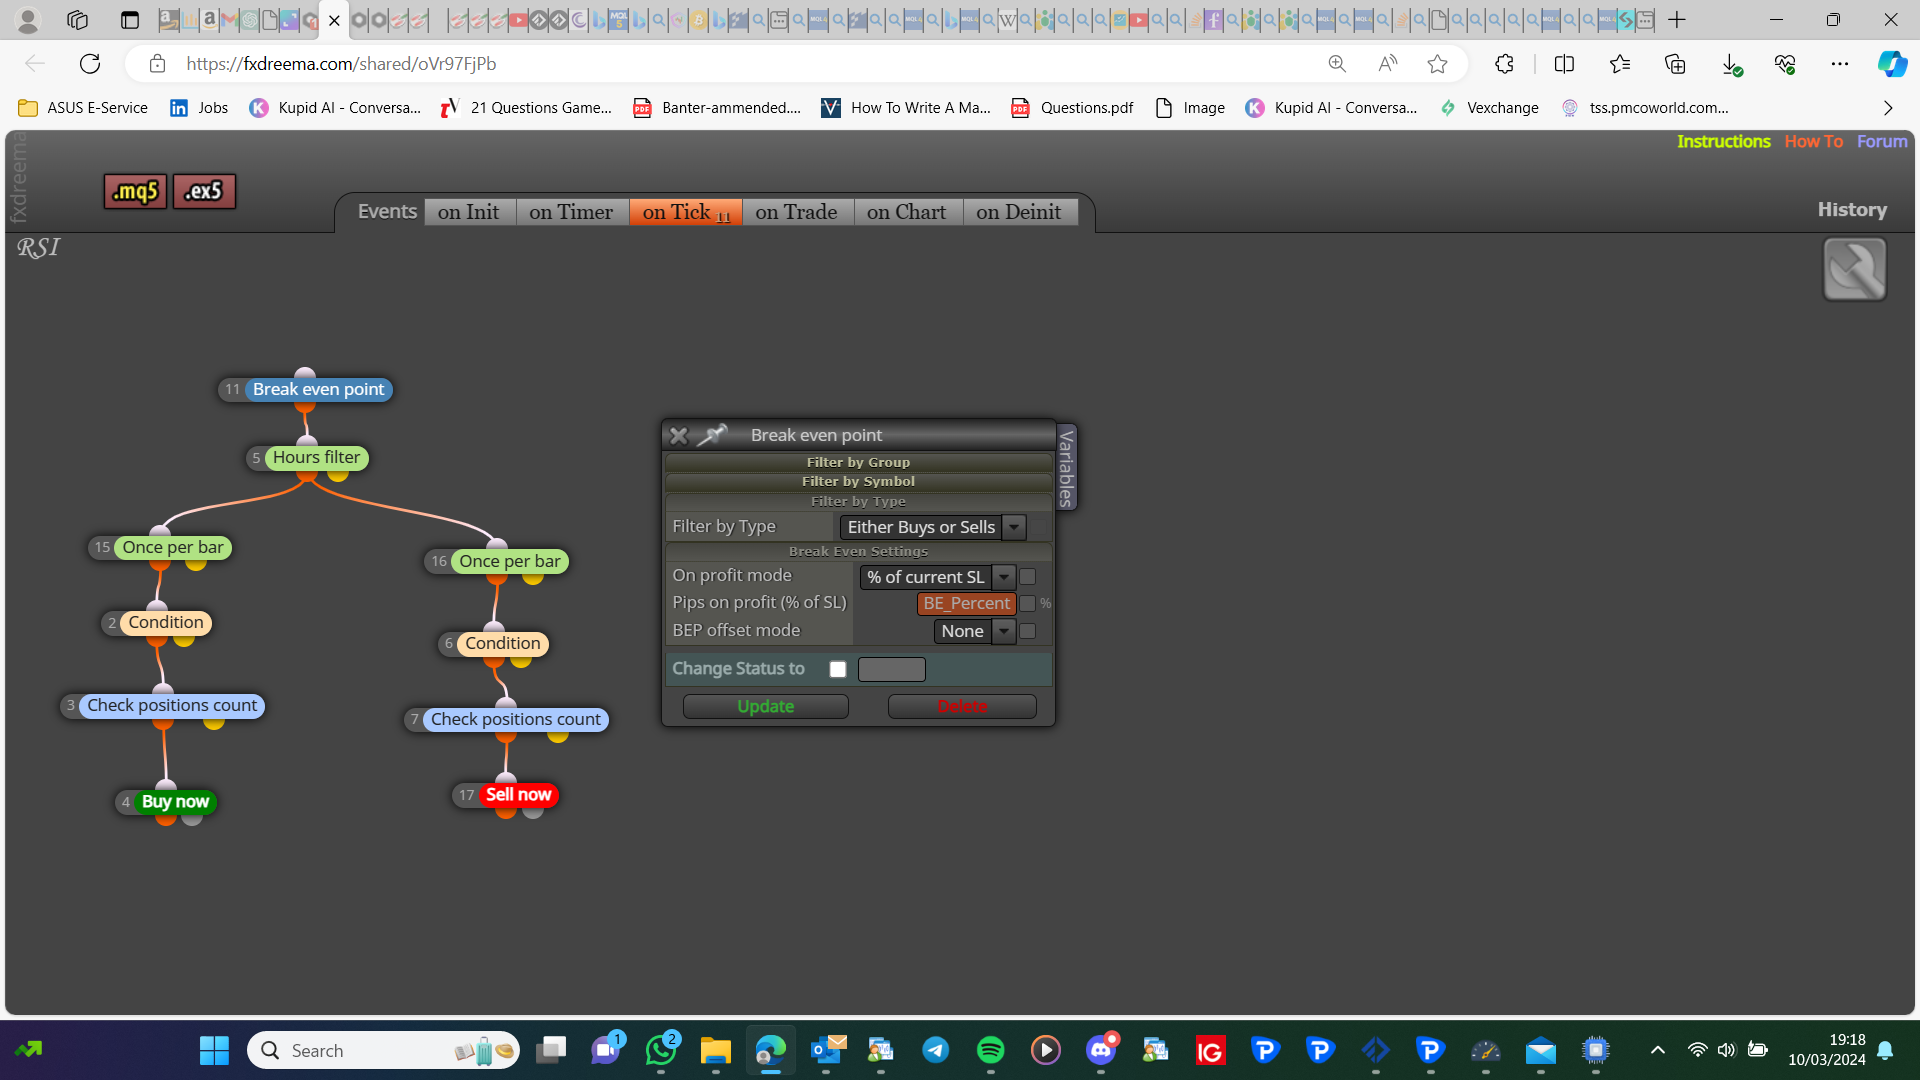Open browser Extensions menu
The width and height of the screenshot is (1920, 1080).
point(1504,64)
